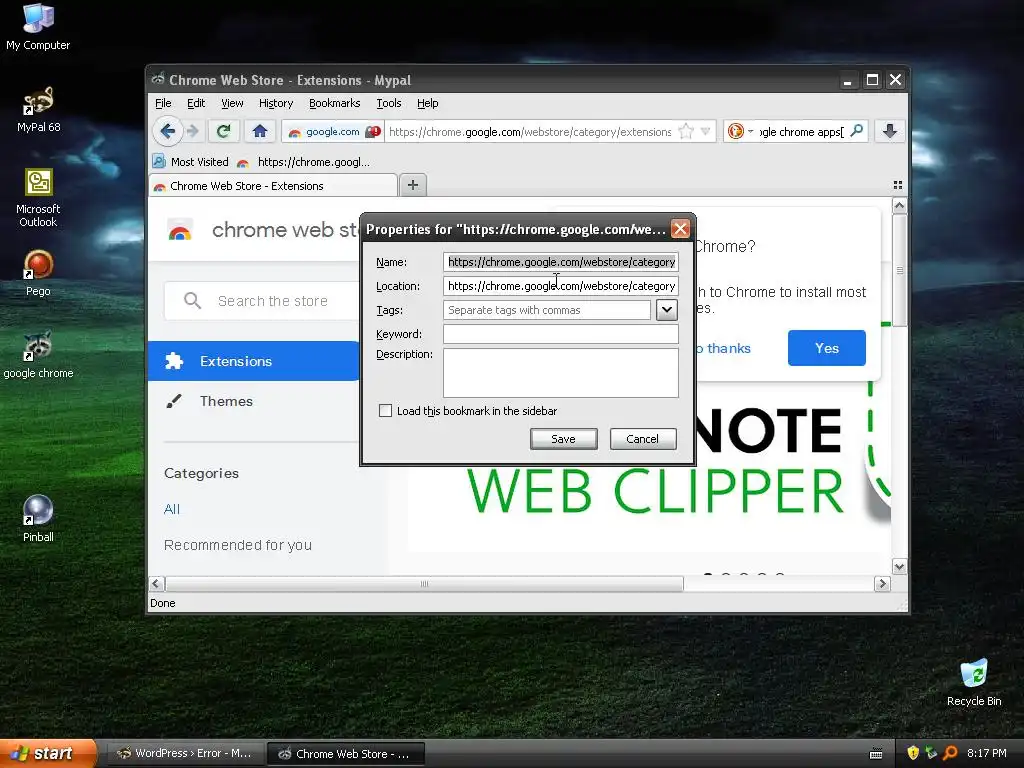
Task: Open the View menu
Action: pyautogui.click(x=232, y=103)
